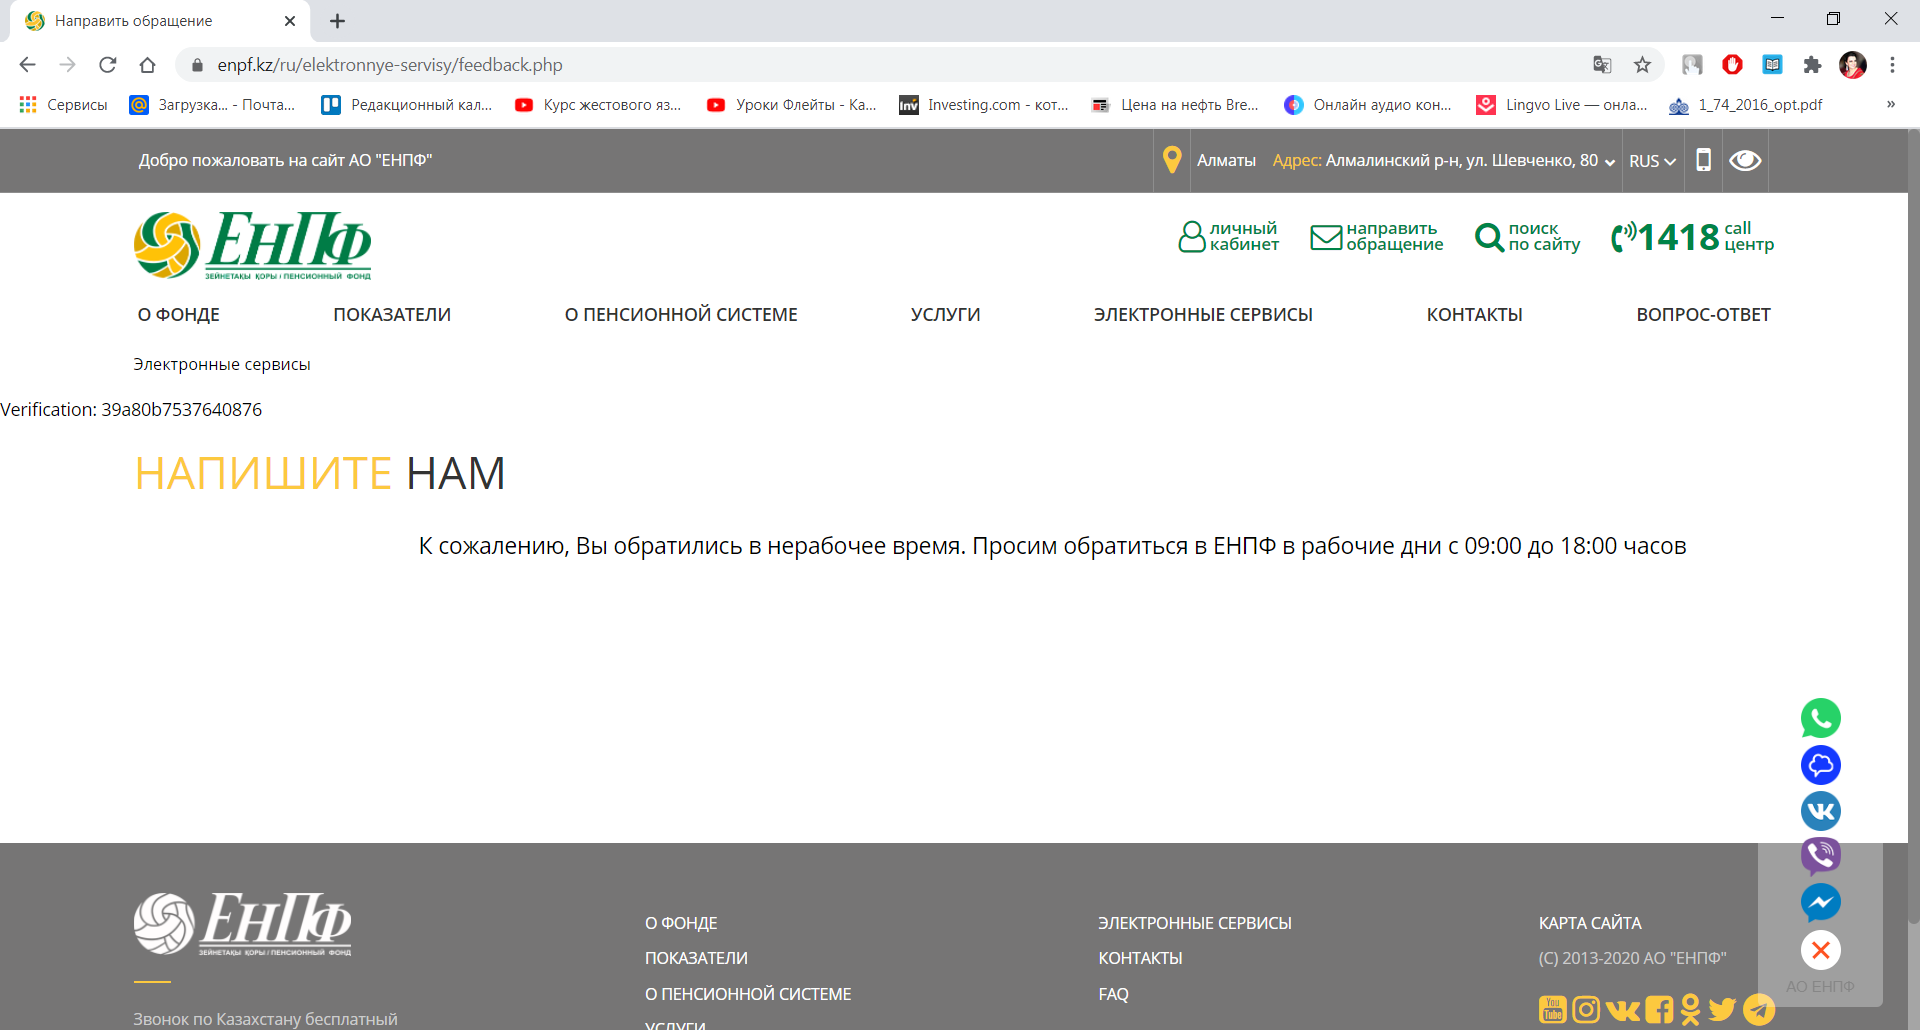
Task: Expand the RUS language dropdown
Action: [x=1652, y=161]
